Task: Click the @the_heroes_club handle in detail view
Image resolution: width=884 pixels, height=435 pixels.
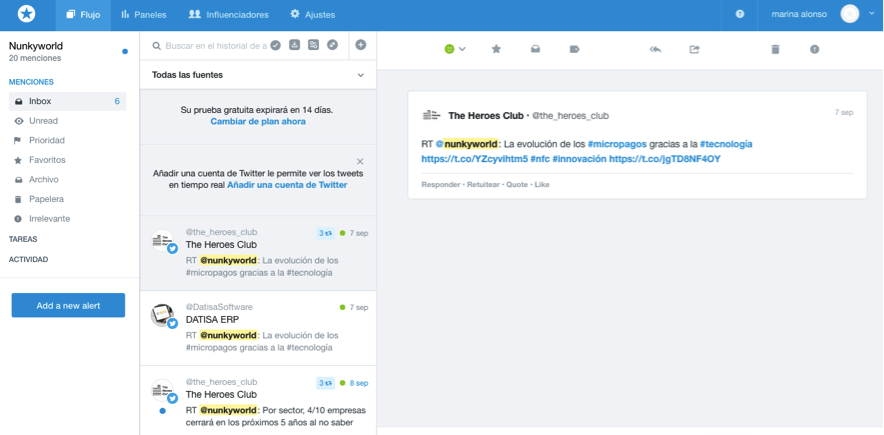Action: coord(571,116)
